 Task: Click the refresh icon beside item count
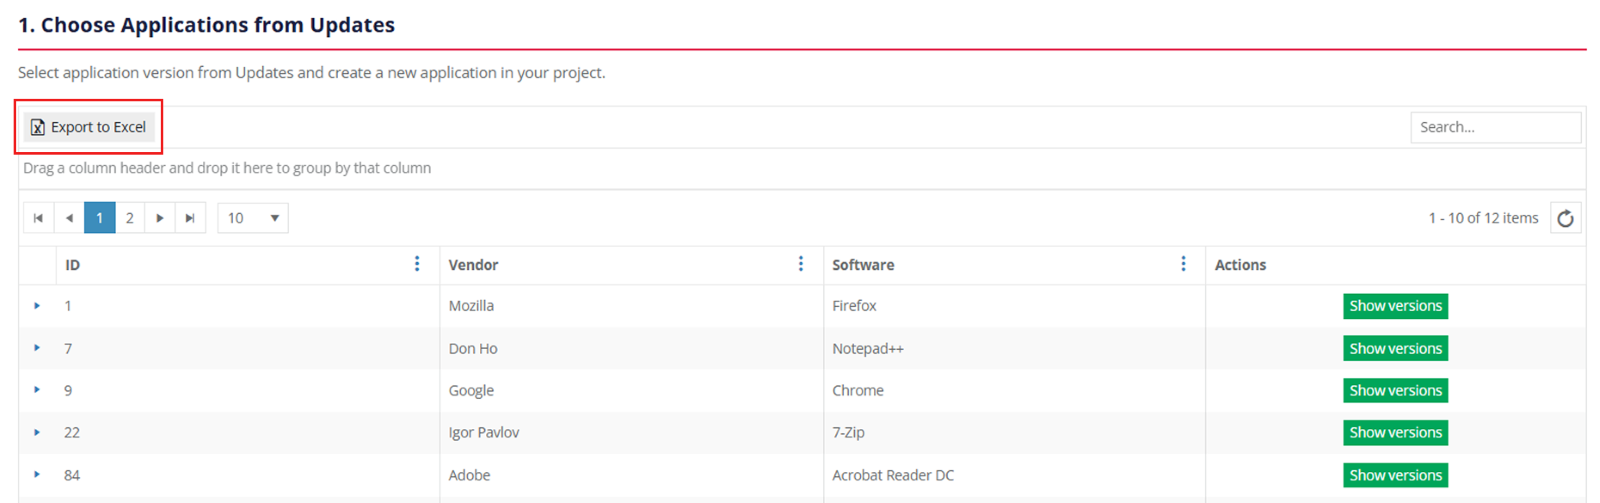1565,218
